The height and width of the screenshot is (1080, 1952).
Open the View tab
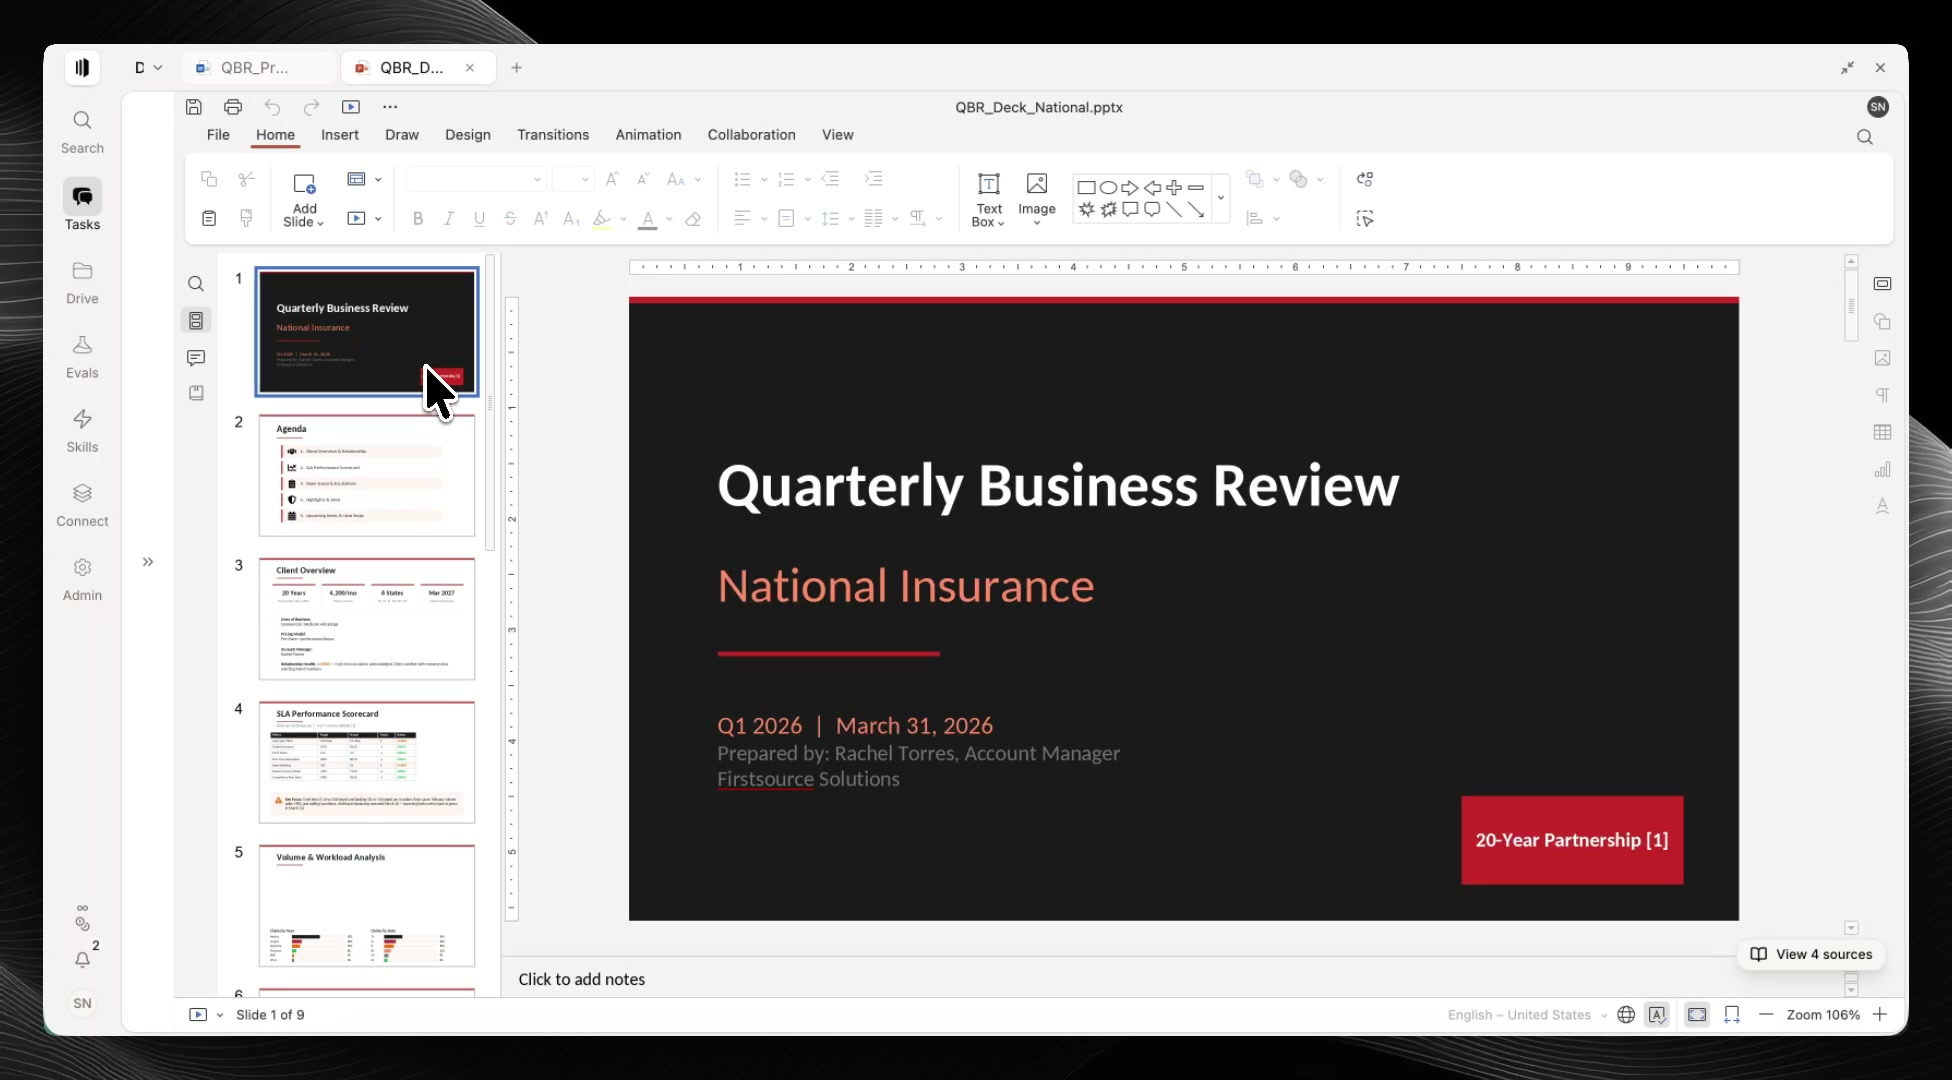pyautogui.click(x=838, y=135)
